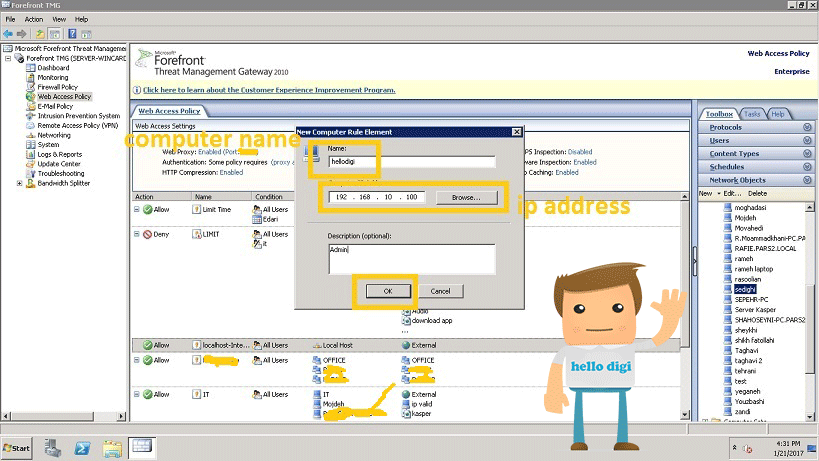Click the tree pane horizontal scrollbar right arrow
Viewport: 819px width, 461px height.
pyautogui.click(x=121, y=416)
